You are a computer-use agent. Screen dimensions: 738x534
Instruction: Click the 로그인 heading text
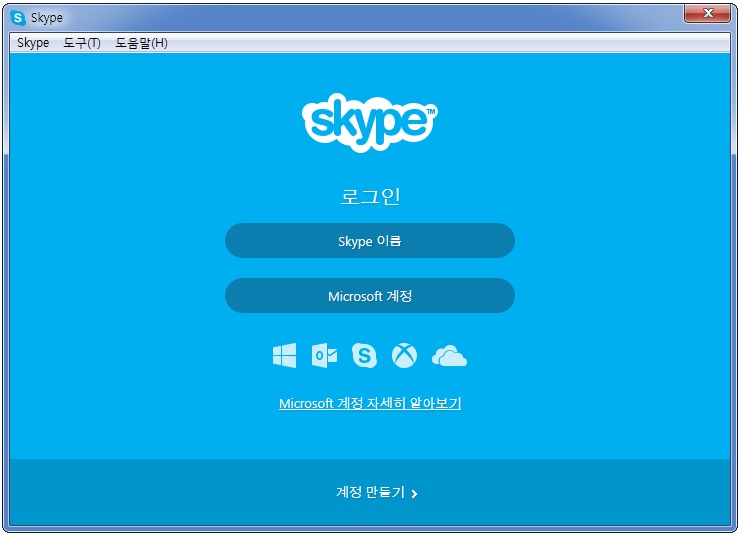369,196
